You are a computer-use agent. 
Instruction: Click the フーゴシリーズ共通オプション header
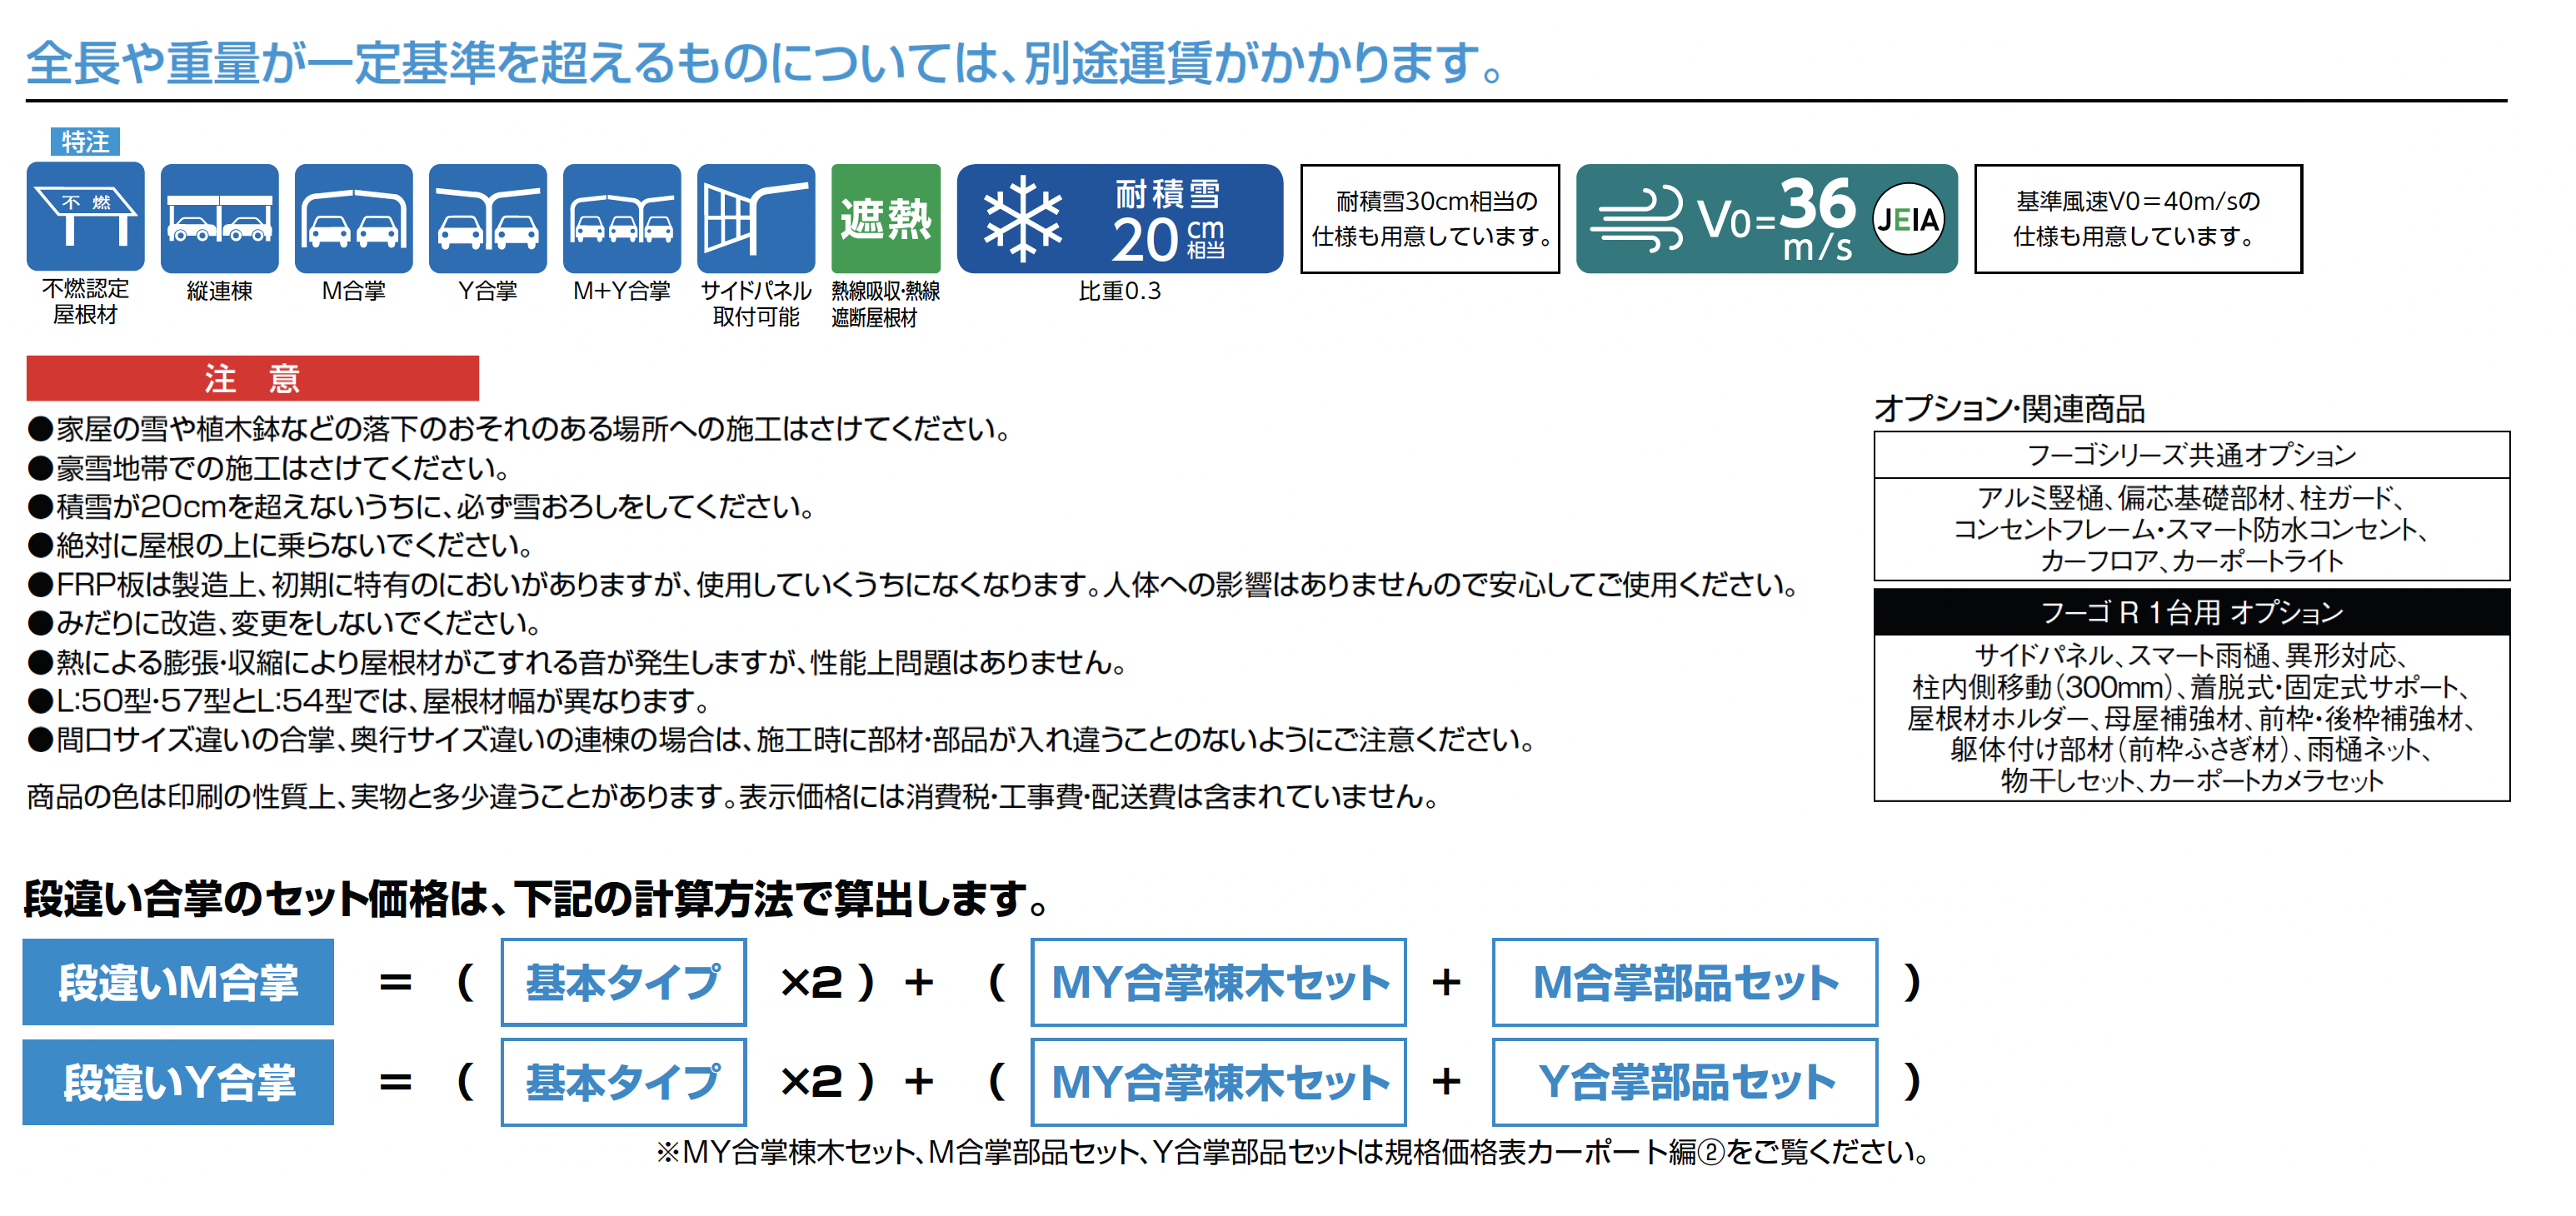pyautogui.click(x=2190, y=455)
